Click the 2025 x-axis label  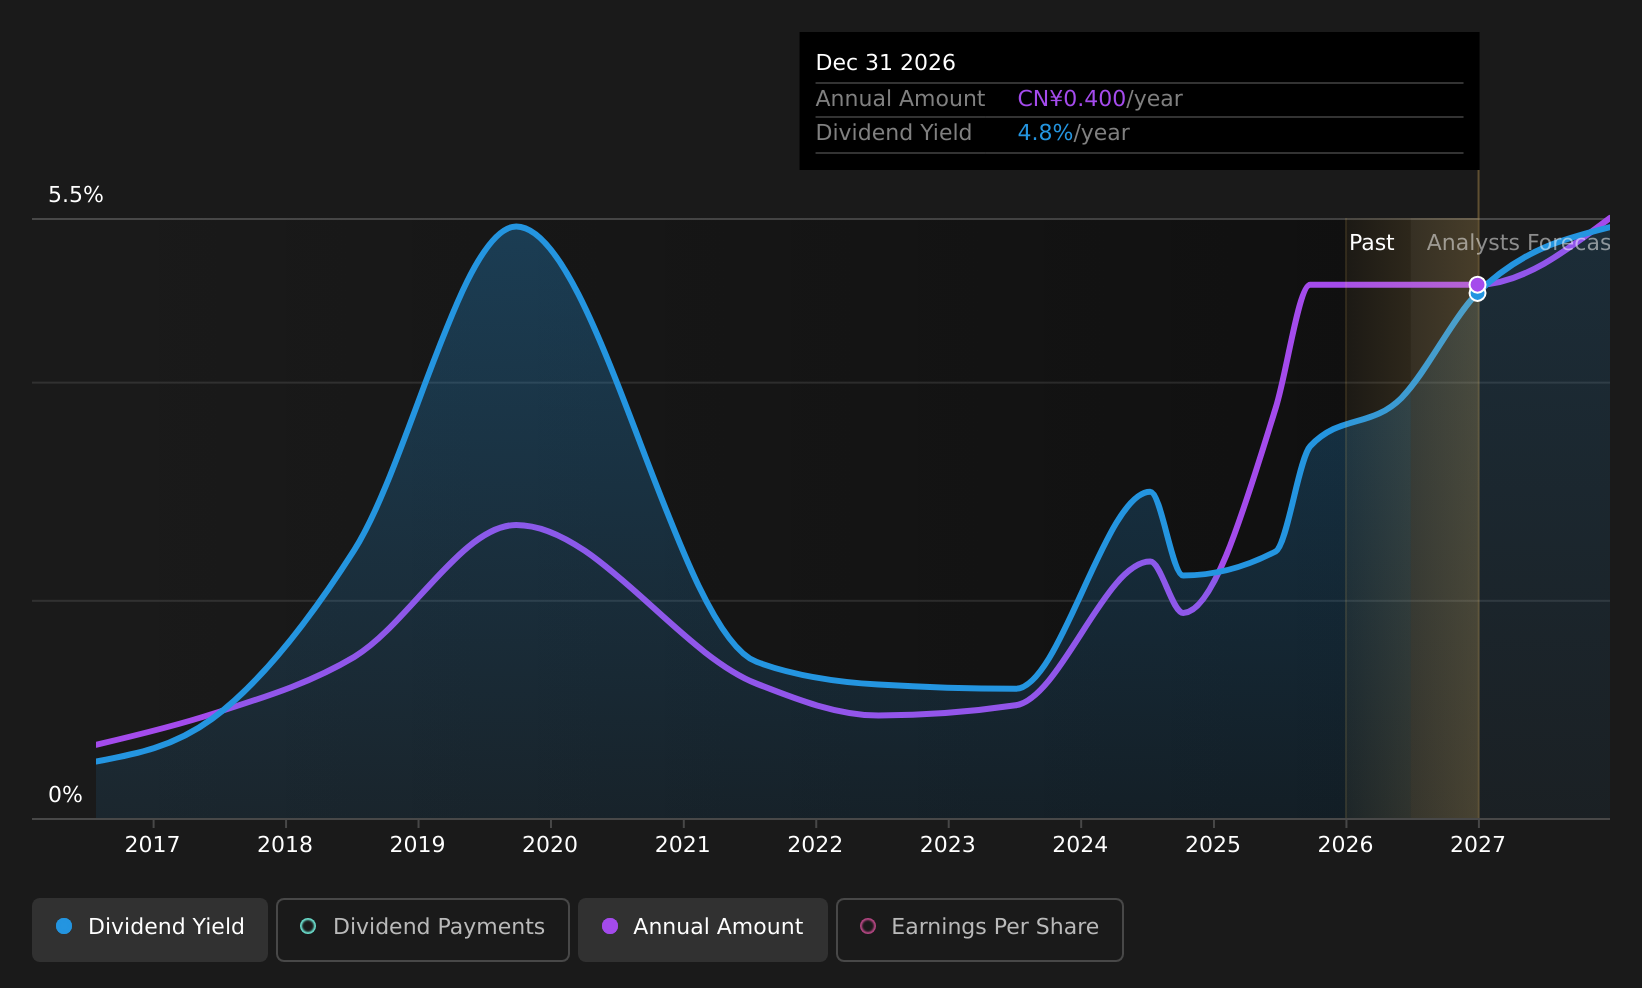tap(1213, 845)
